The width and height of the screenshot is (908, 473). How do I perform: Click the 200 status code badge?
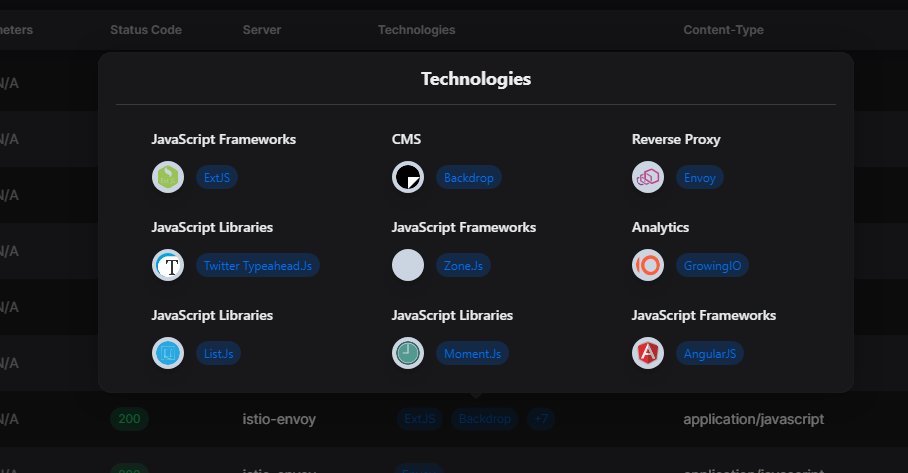129,419
